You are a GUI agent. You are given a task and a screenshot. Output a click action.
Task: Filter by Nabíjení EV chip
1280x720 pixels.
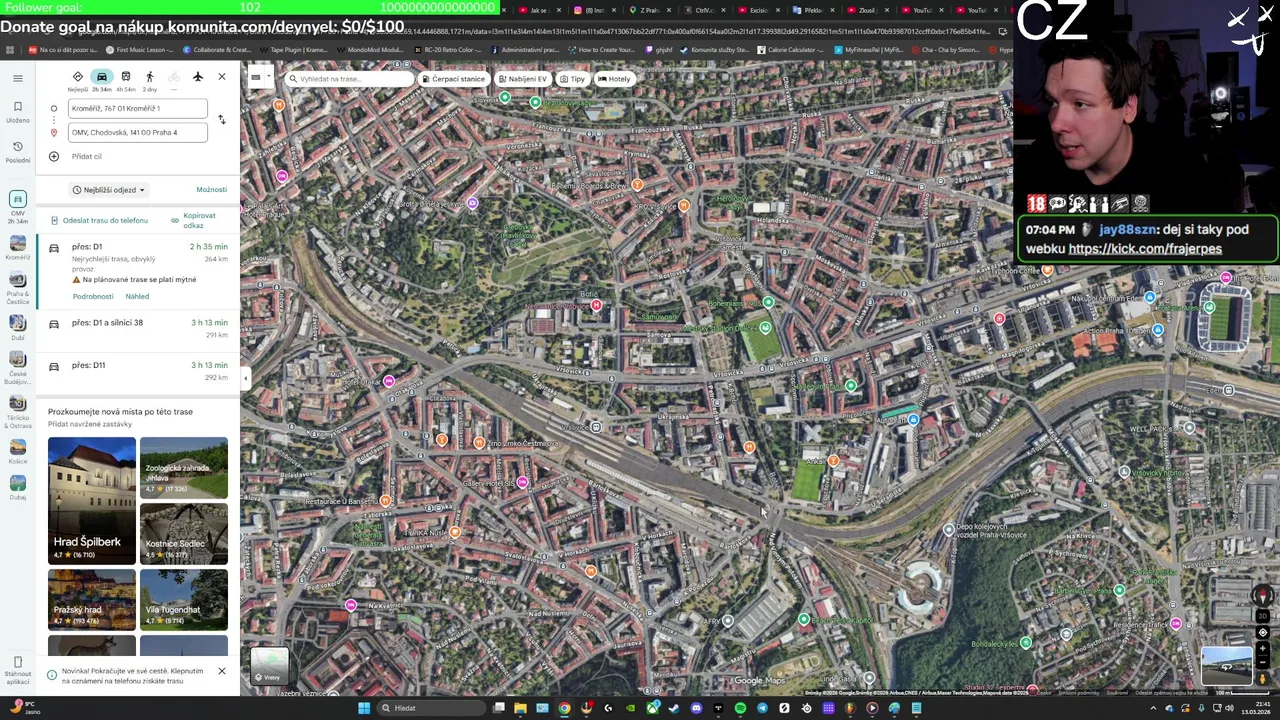tap(522, 79)
